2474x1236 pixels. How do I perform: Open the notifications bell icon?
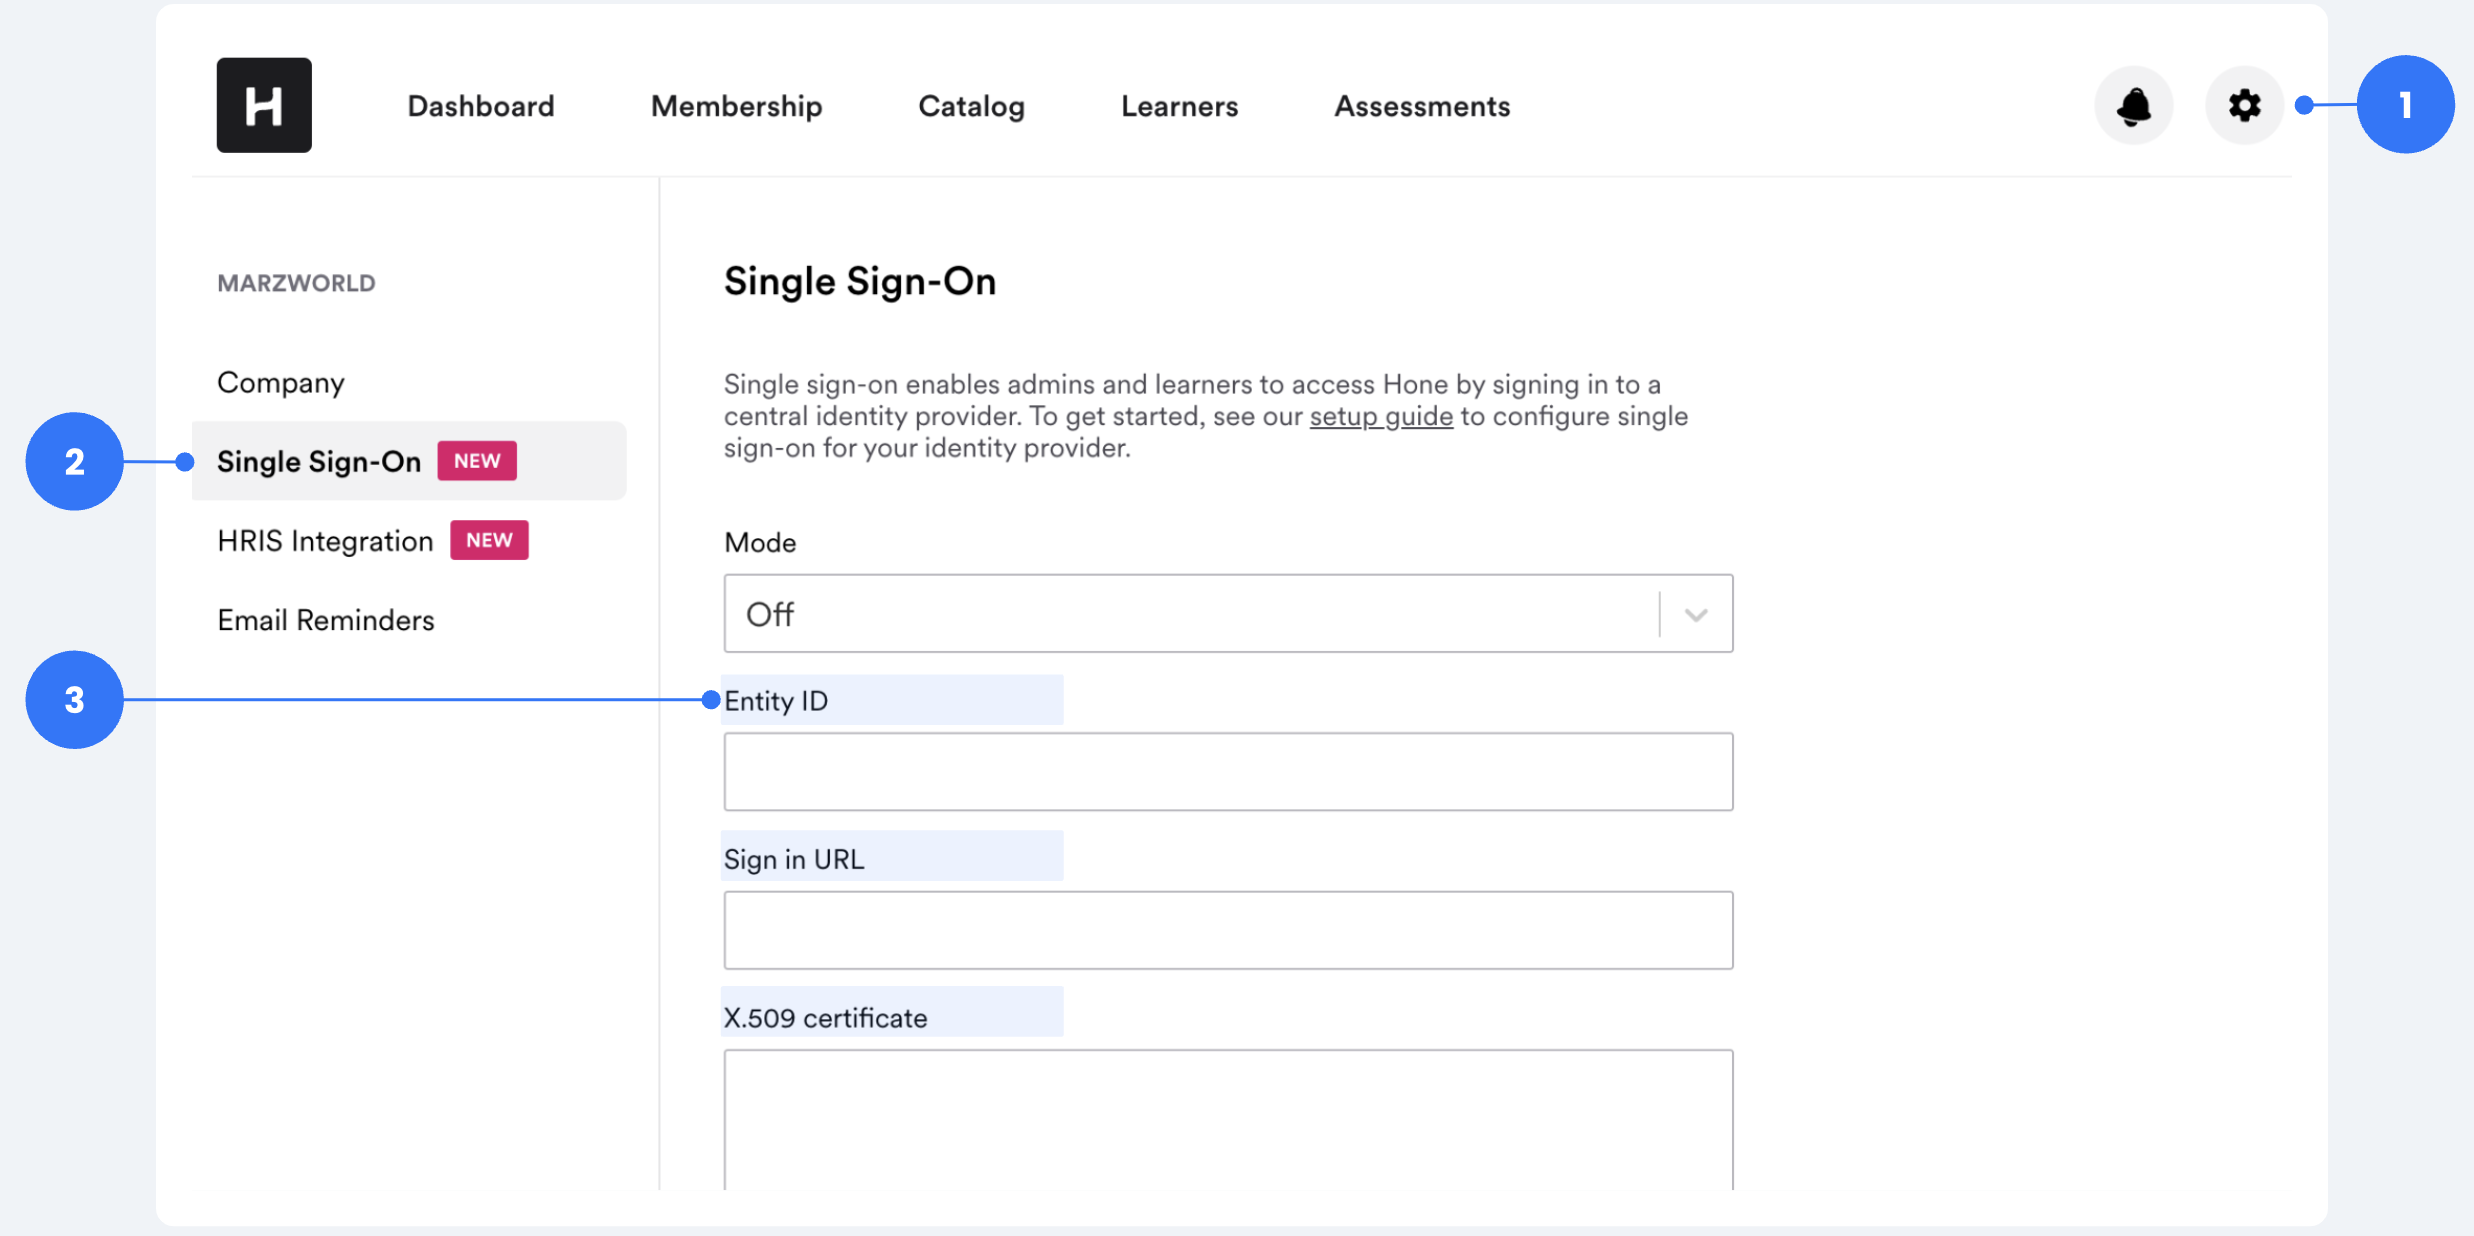(x=2133, y=105)
